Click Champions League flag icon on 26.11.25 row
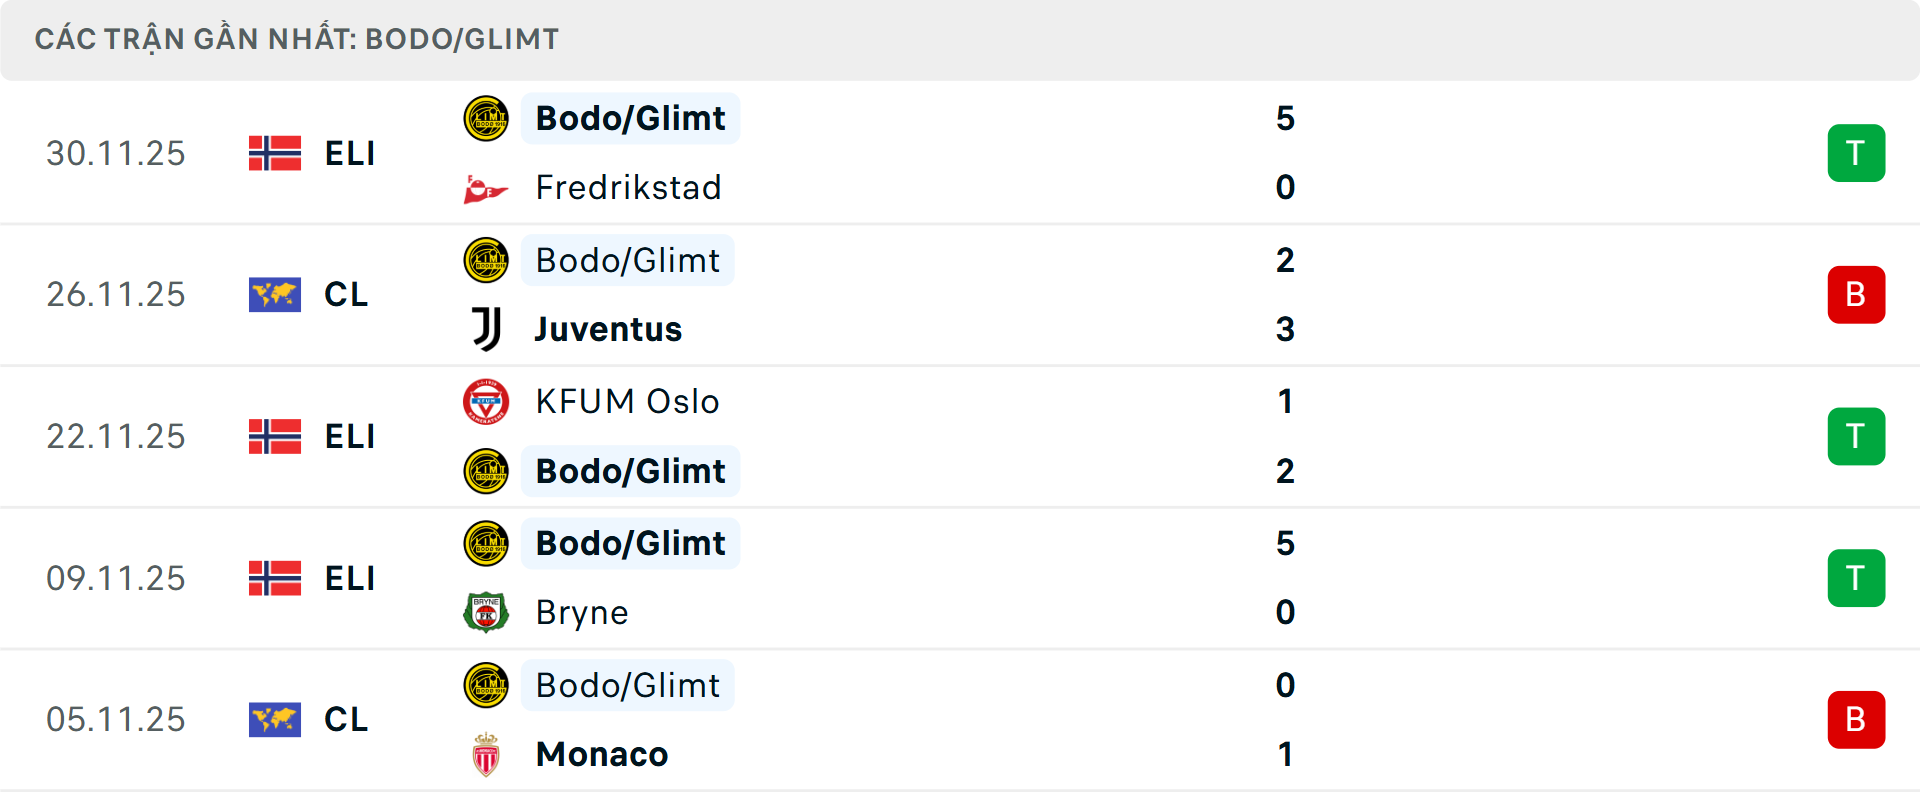This screenshot has width=1920, height=792. tap(275, 295)
